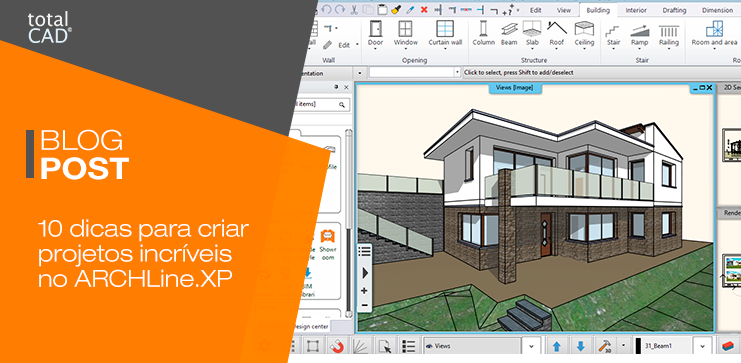Click the hammer 3D build icon
This screenshot has height=363, width=741.
click(604, 346)
